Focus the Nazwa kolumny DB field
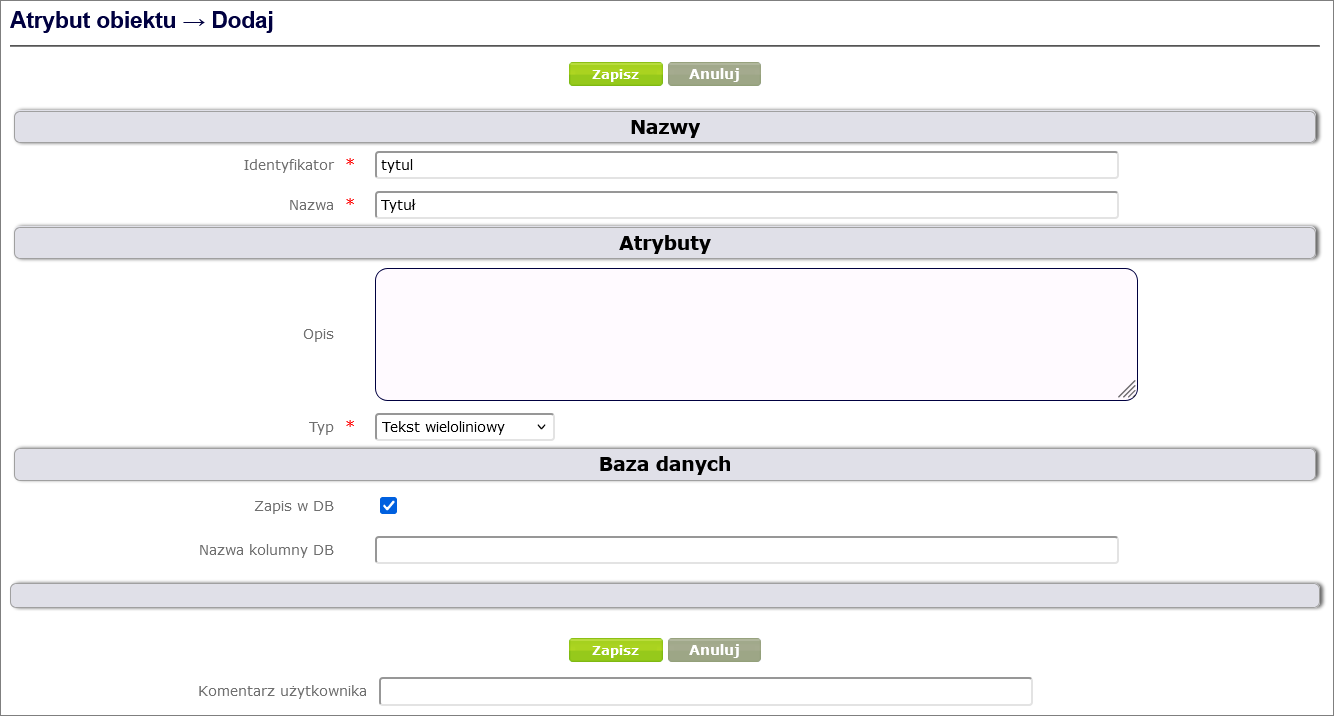The image size is (1336, 718). 746,550
